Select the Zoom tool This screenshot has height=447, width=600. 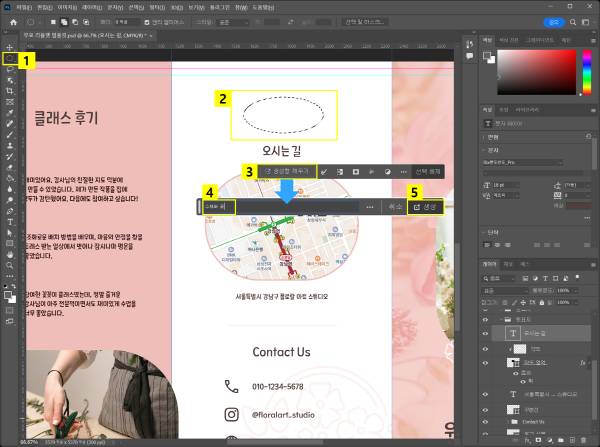[10, 267]
